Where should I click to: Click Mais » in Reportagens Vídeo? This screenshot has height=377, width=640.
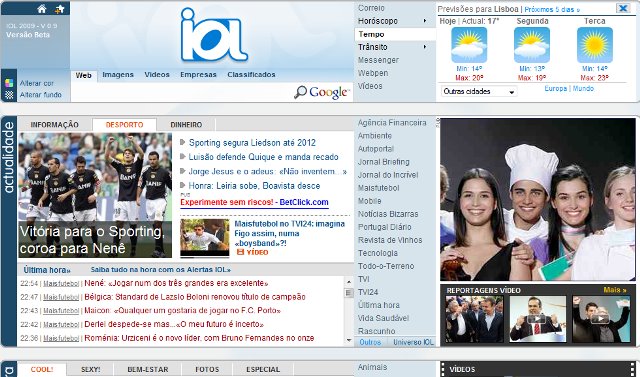point(615,290)
